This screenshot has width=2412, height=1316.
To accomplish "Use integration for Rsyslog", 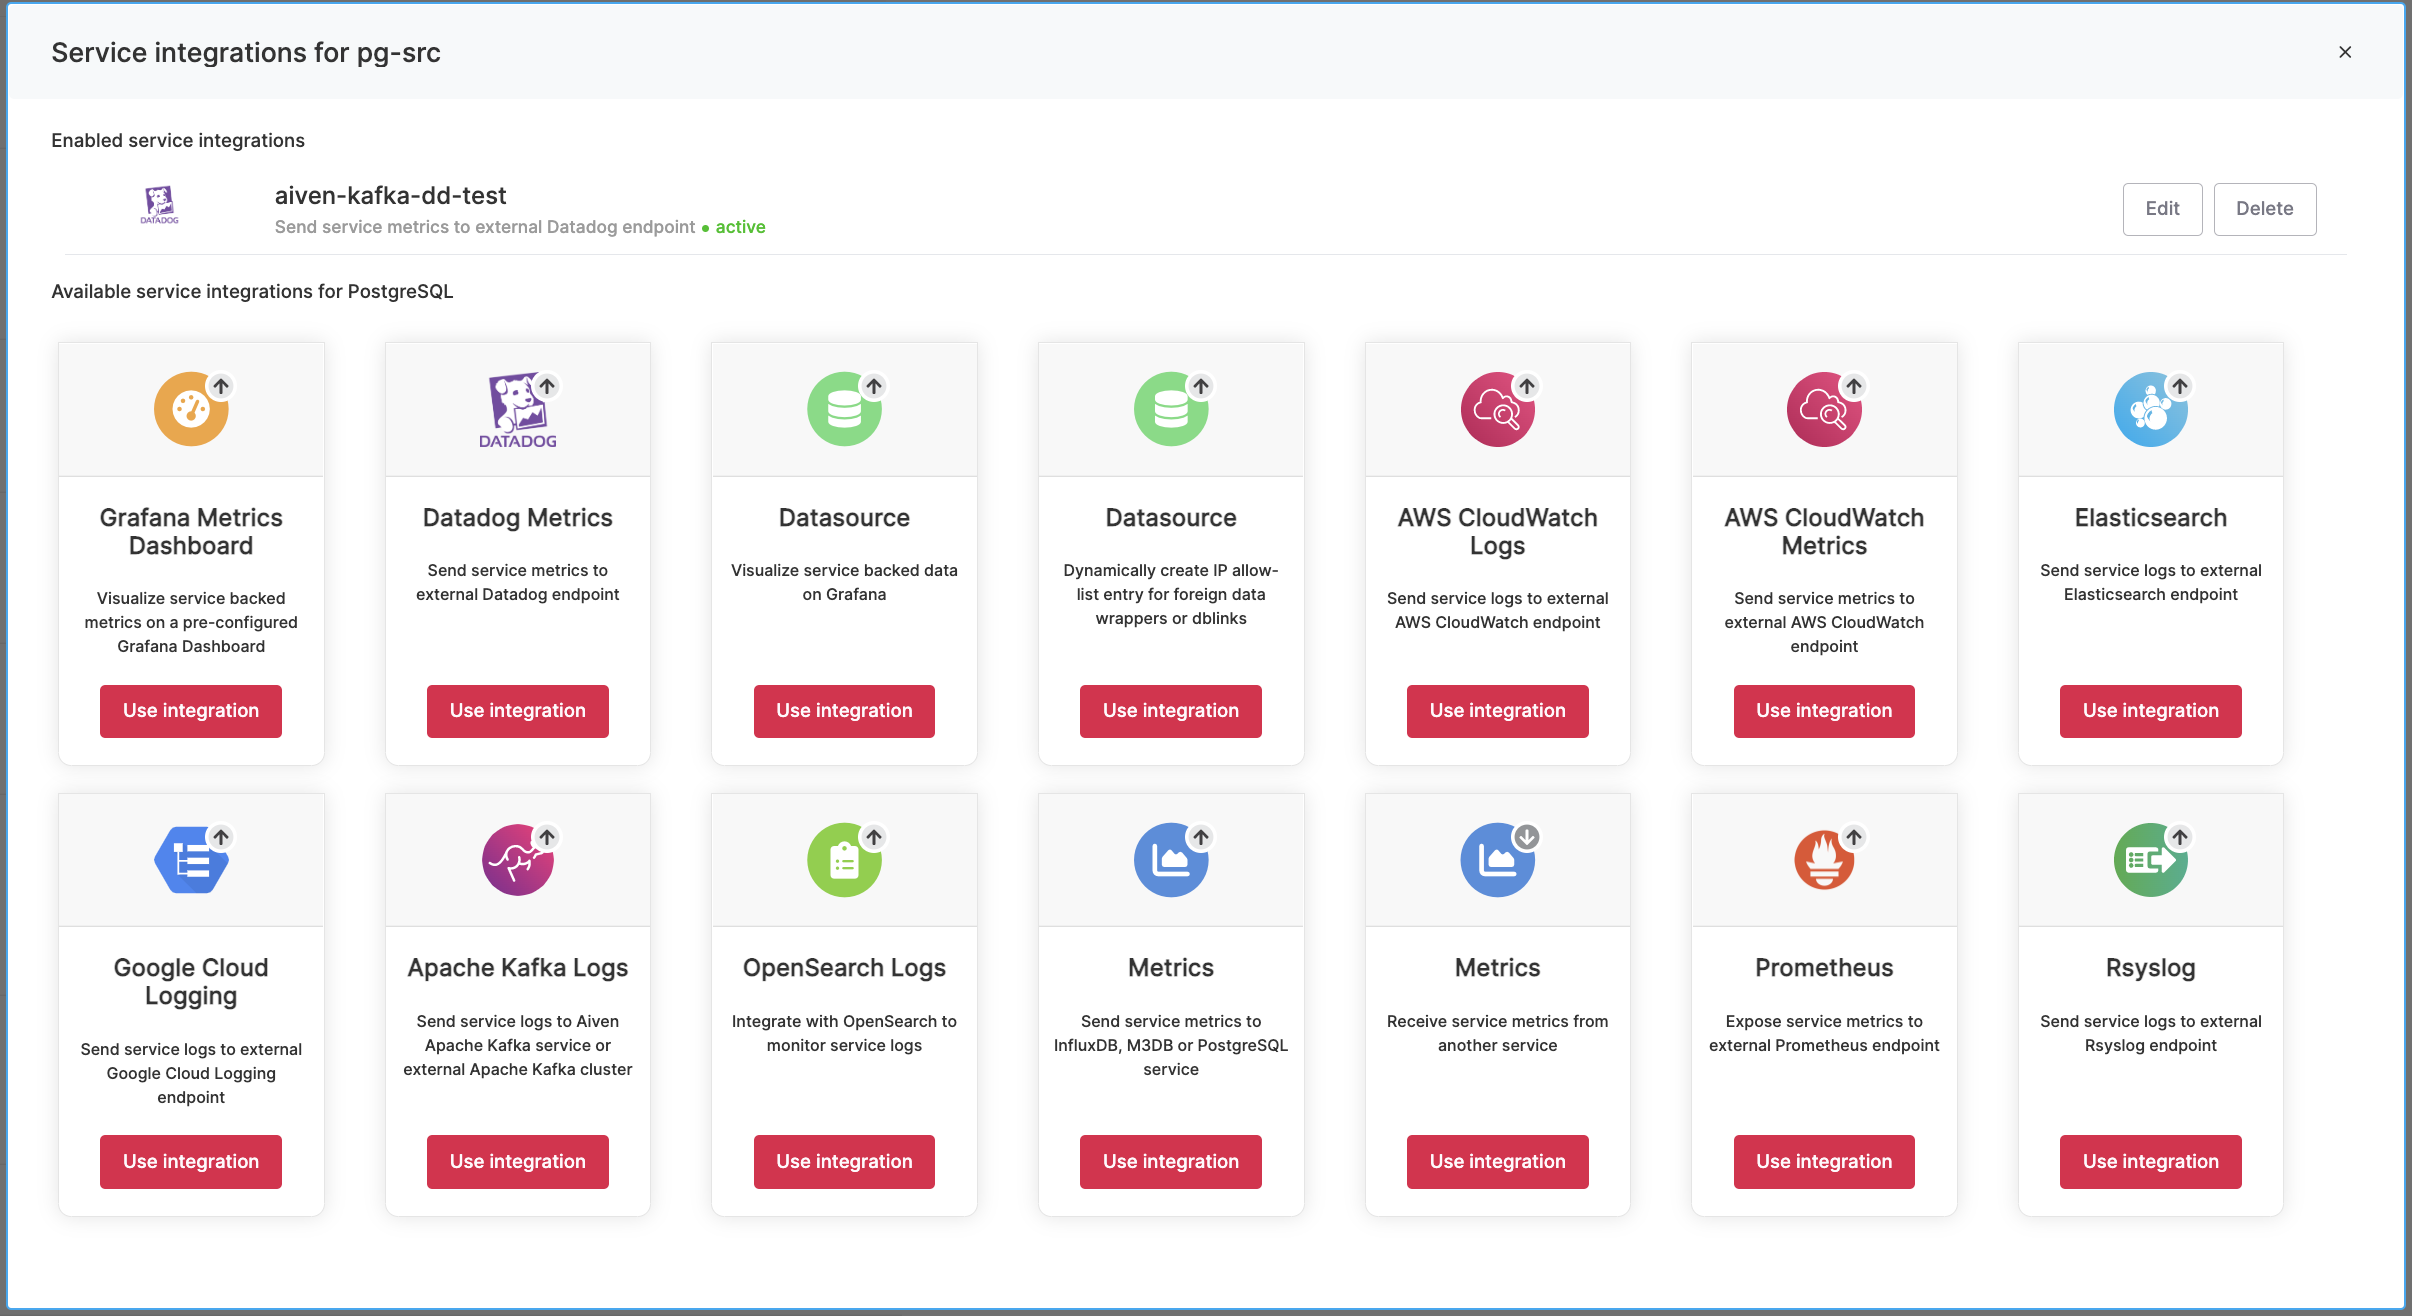I will 2151,1162.
